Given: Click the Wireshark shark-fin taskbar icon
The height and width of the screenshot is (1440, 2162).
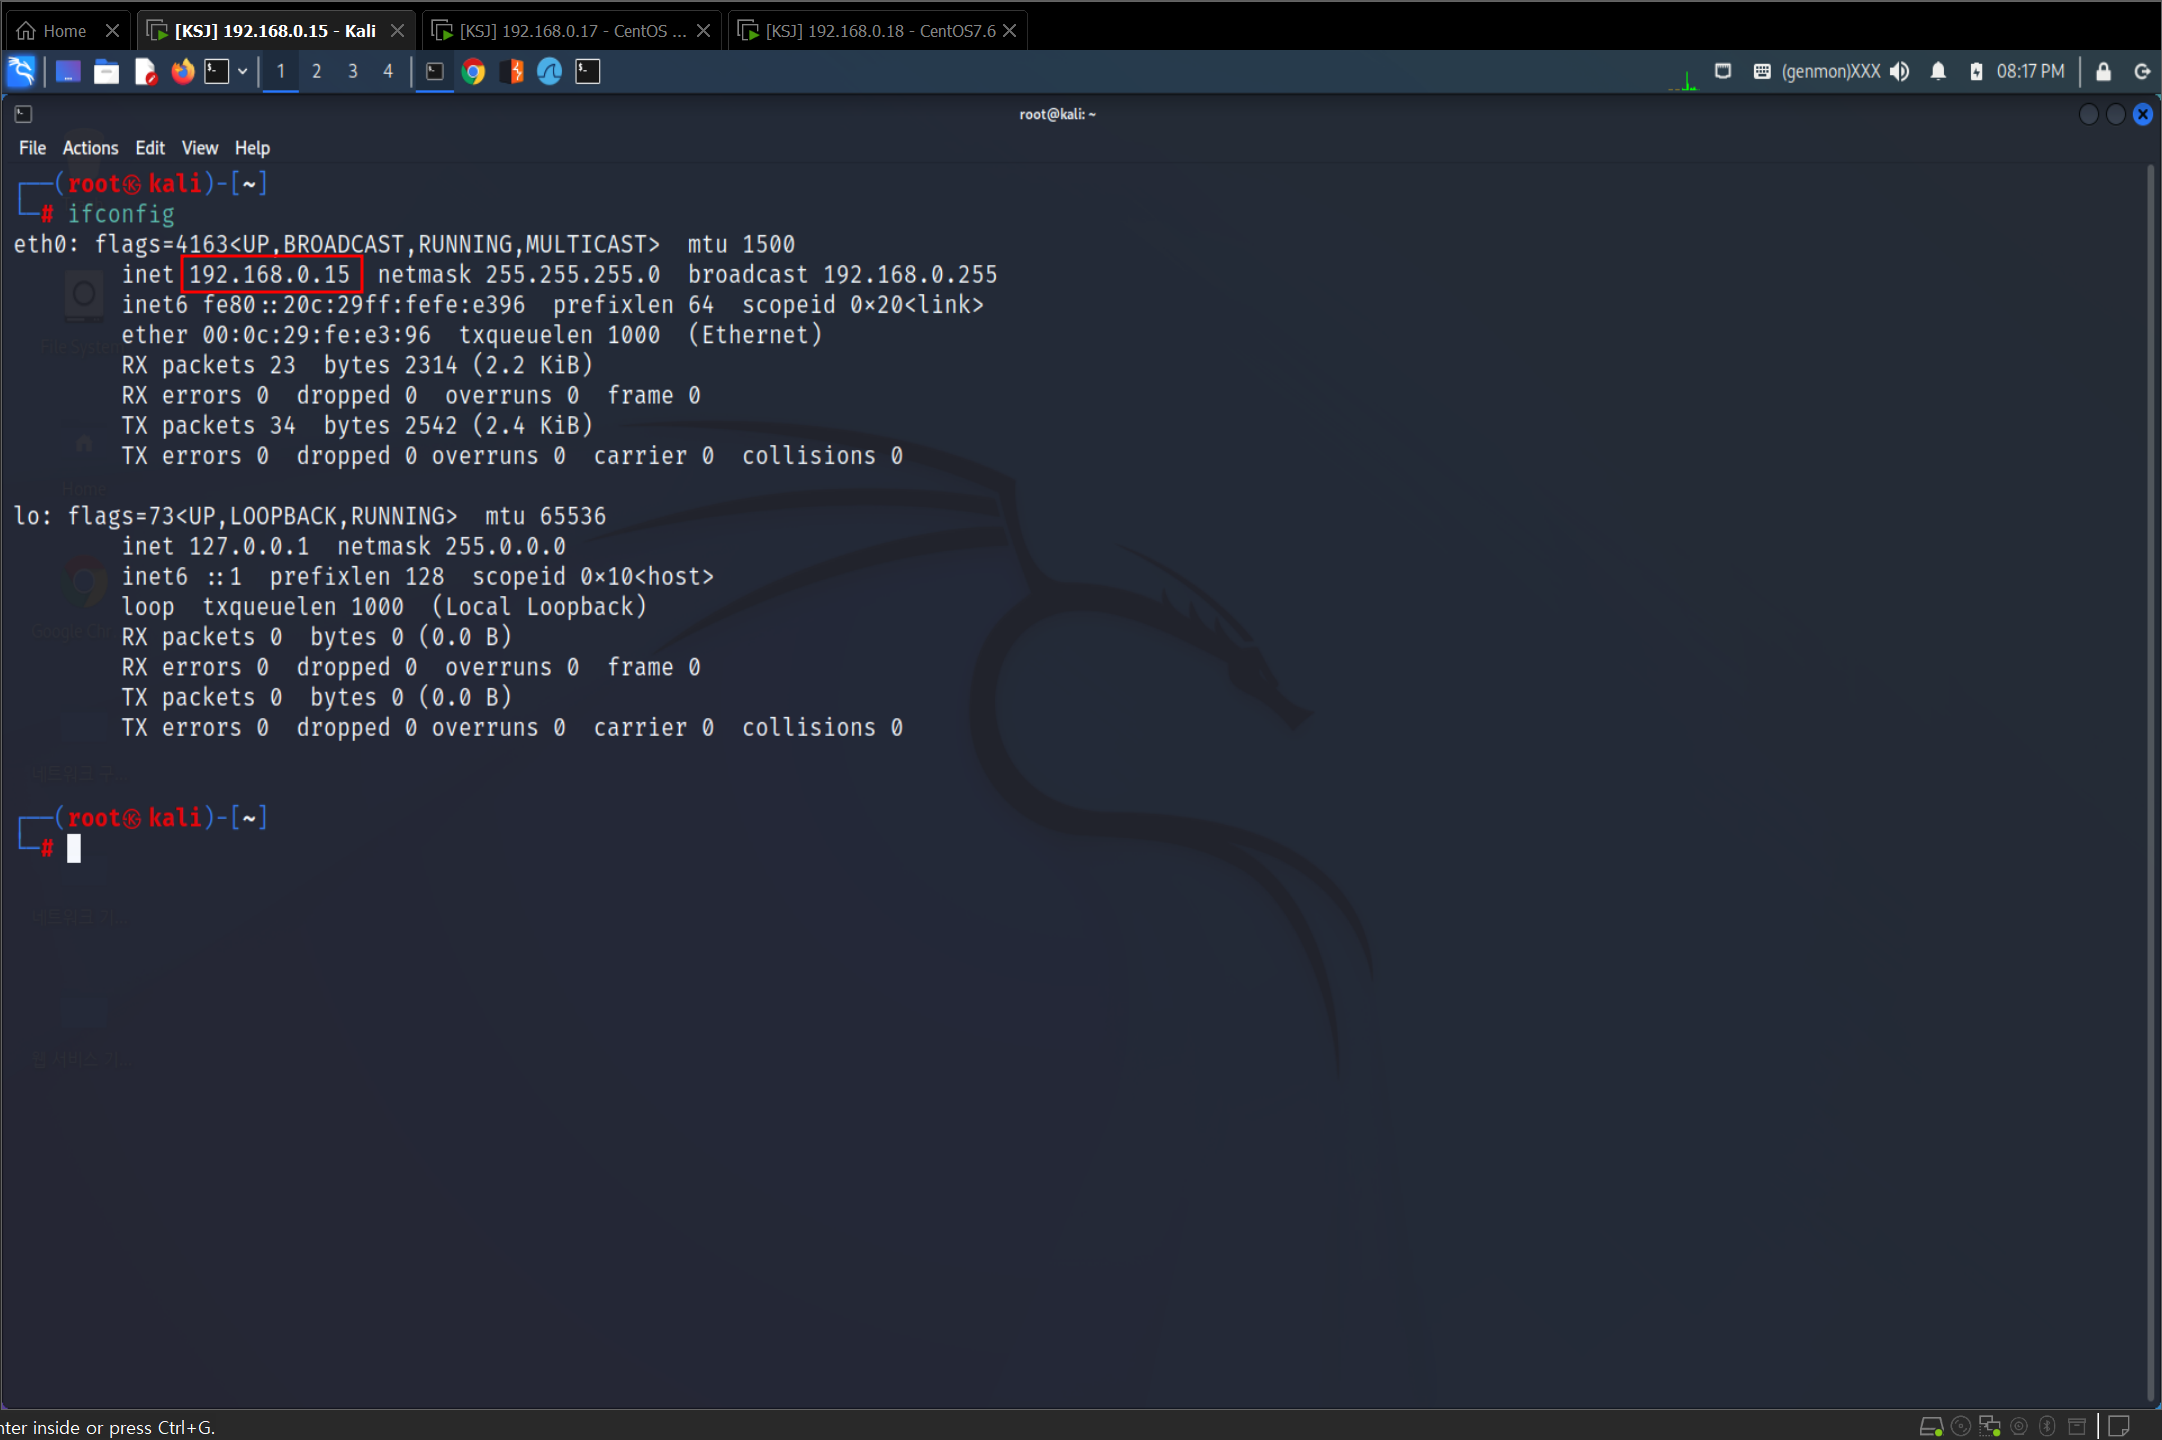Looking at the screenshot, I should pyautogui.click(x=550, y=71).
